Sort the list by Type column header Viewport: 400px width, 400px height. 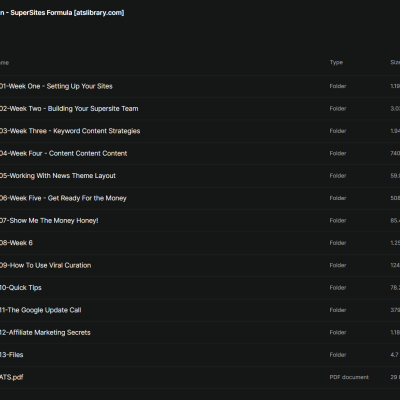pos(336,62)
